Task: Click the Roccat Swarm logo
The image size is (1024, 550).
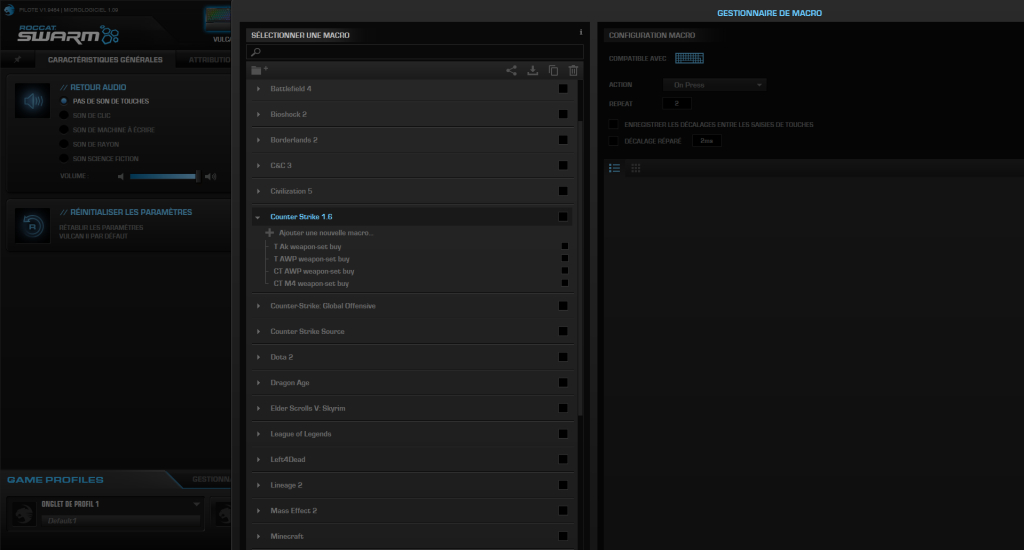Action: 68,34
